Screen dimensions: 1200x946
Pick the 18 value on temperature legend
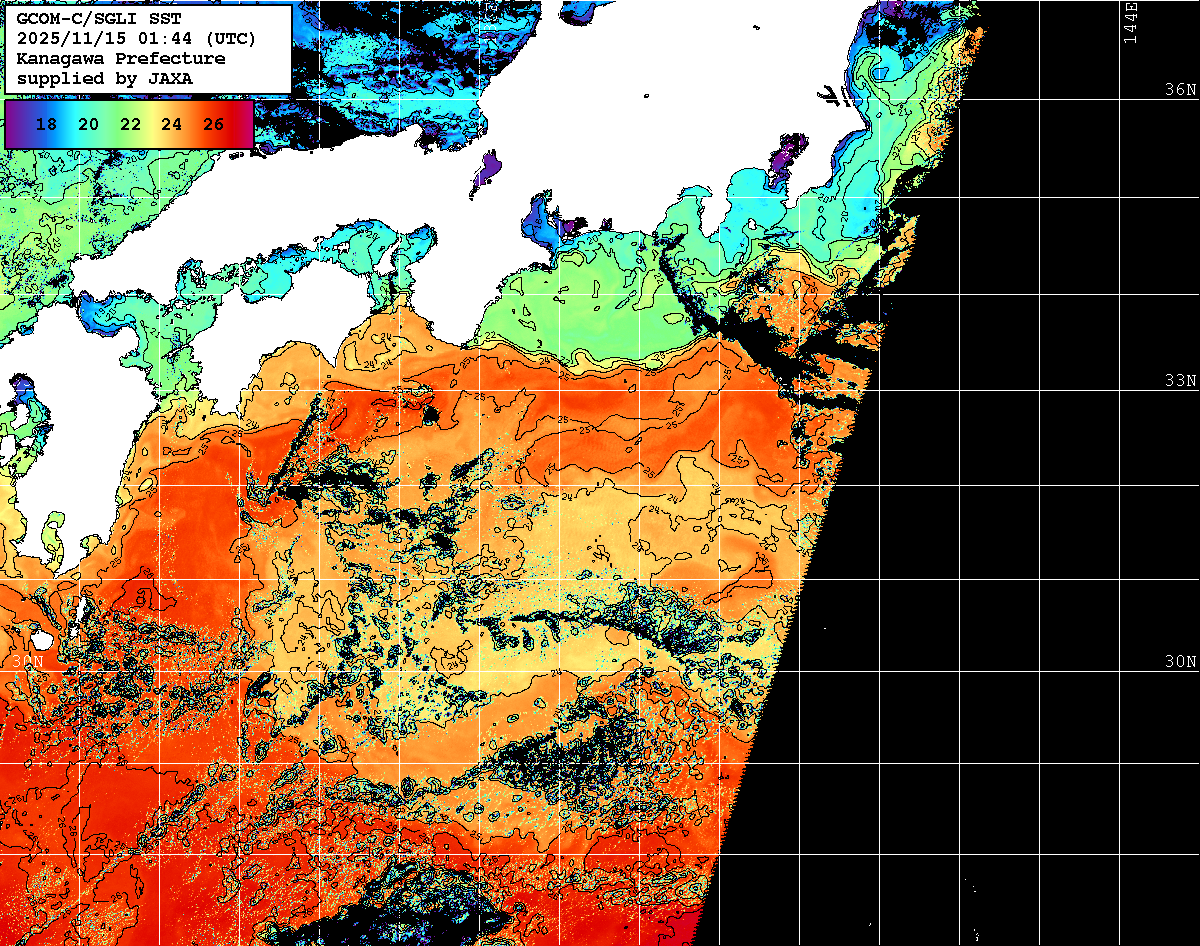(x=45, y=125)
